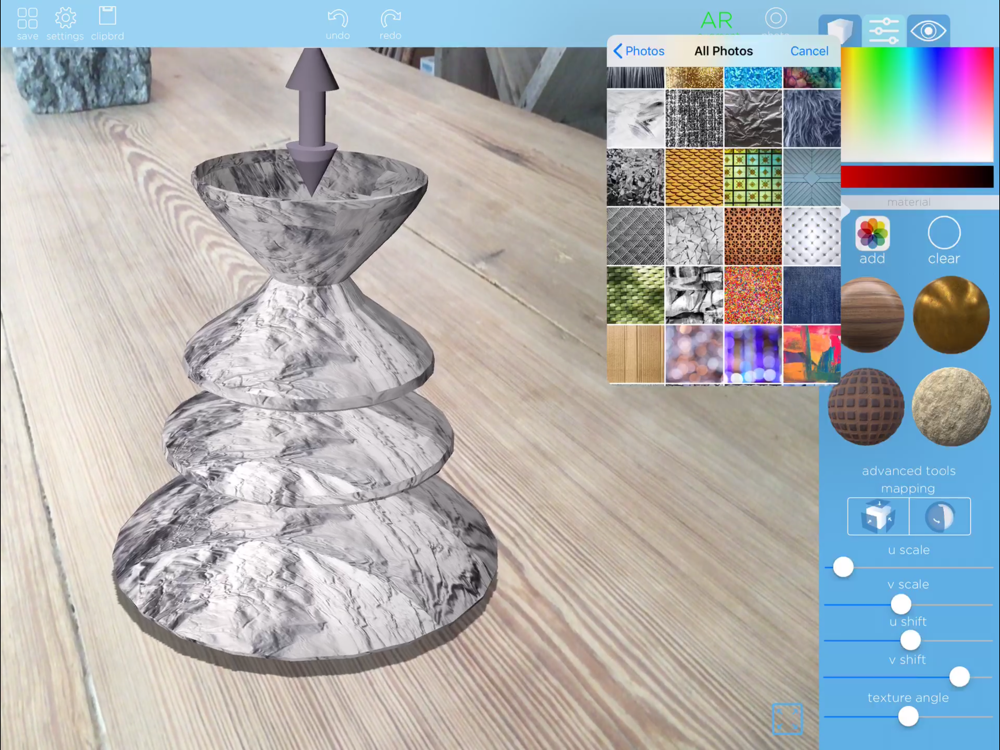Select spherical mapping mode
This screenshot has width=1000, height=750.
(940, 517)
